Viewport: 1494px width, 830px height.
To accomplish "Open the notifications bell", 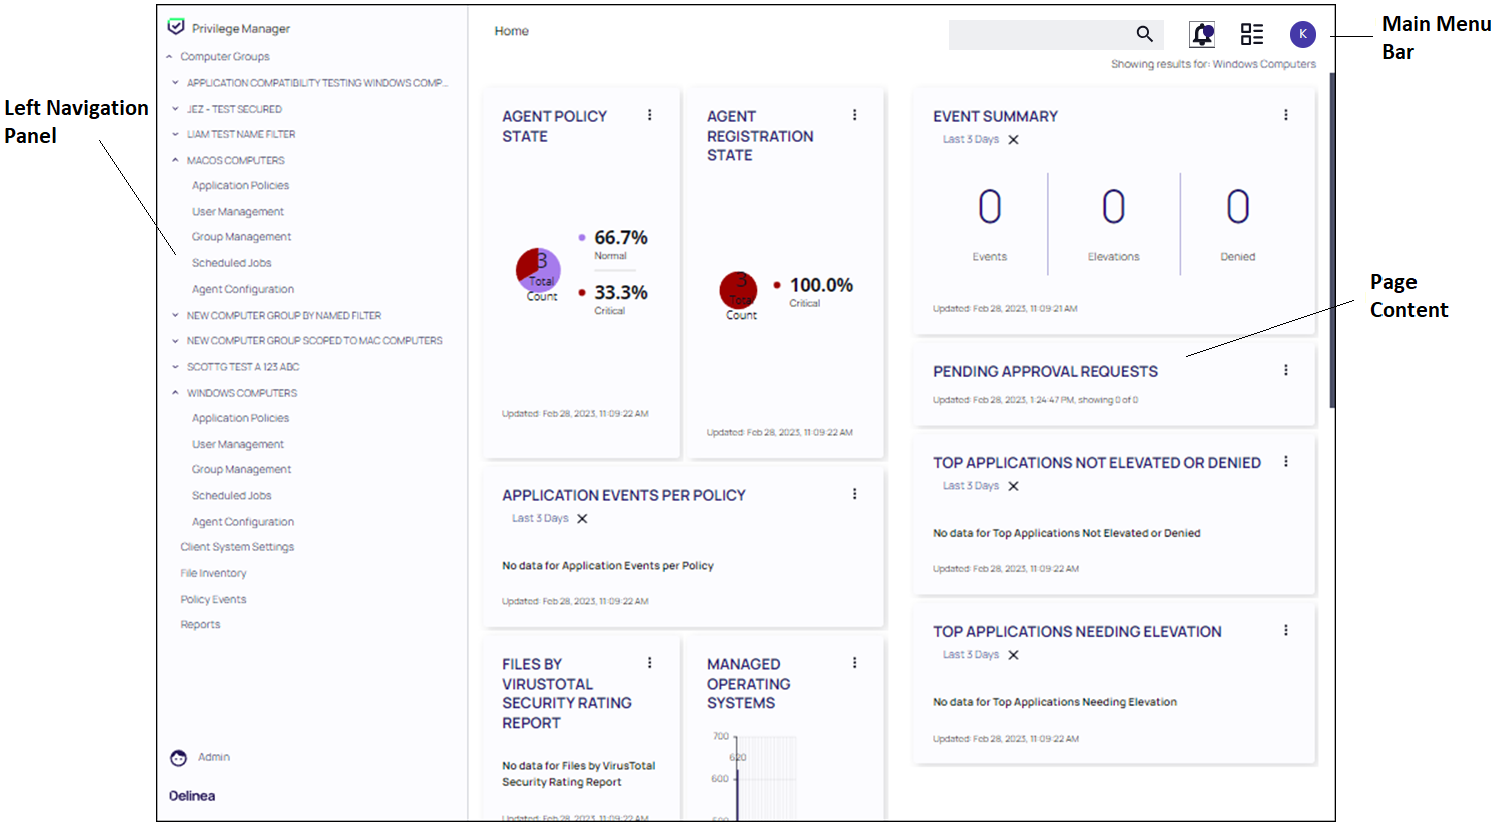I will 1201,33.
